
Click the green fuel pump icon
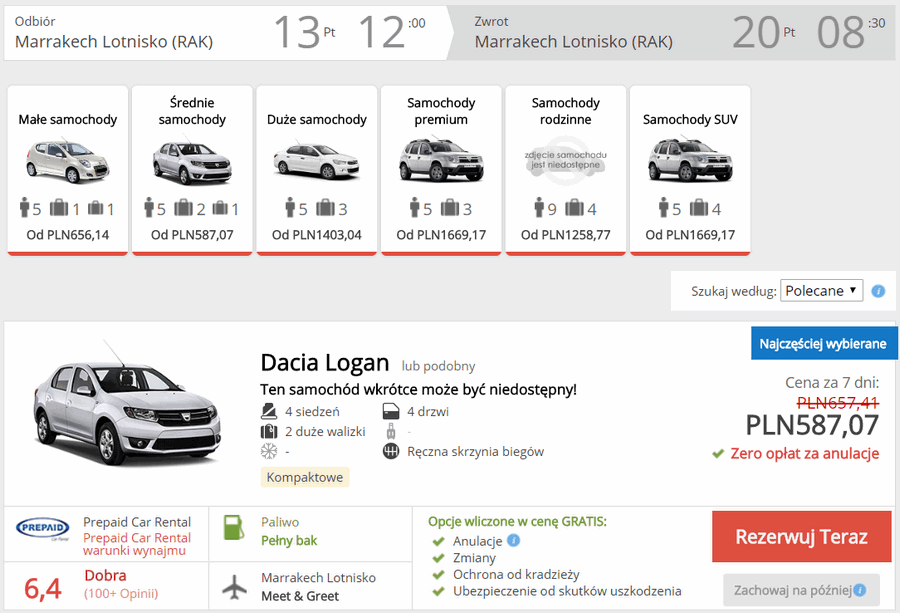pyautogui.click(x=234, y=530)
